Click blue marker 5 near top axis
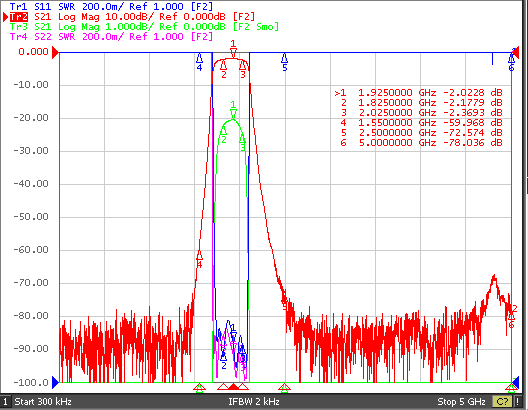The width and height of the screenshot is (528, 410). pyautogui.click(x=285, y=62)
